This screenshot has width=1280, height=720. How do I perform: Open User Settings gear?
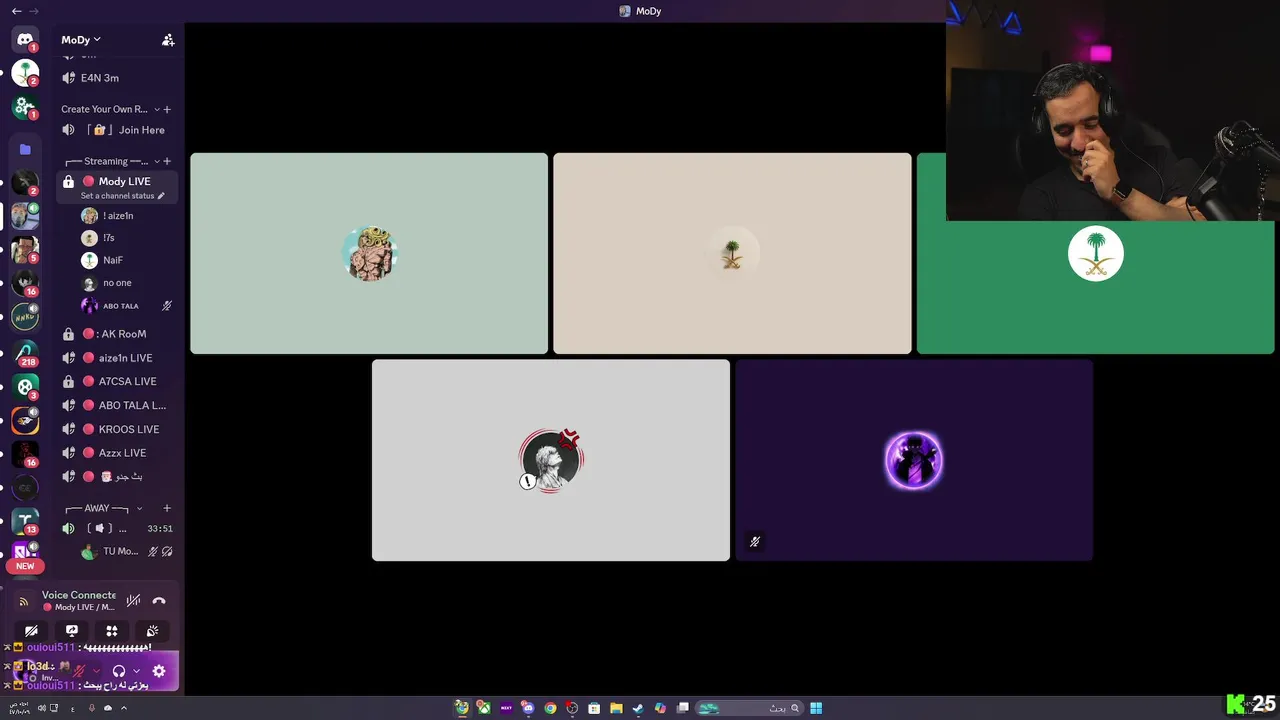click(x=159, y=671)
